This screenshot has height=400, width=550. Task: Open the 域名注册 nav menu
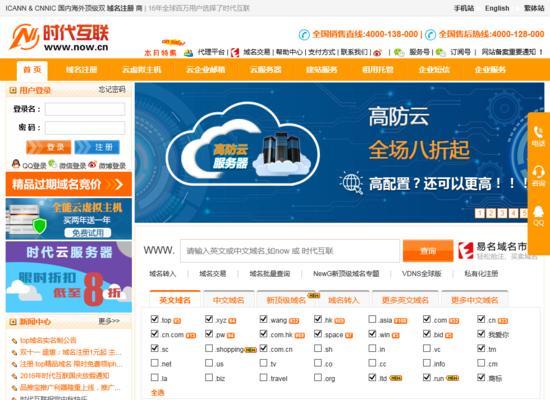pos(82,70)
